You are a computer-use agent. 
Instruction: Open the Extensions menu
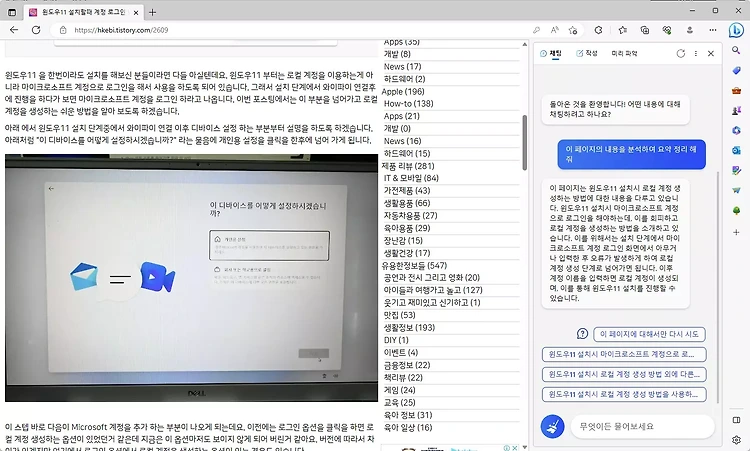click(598, 30)
